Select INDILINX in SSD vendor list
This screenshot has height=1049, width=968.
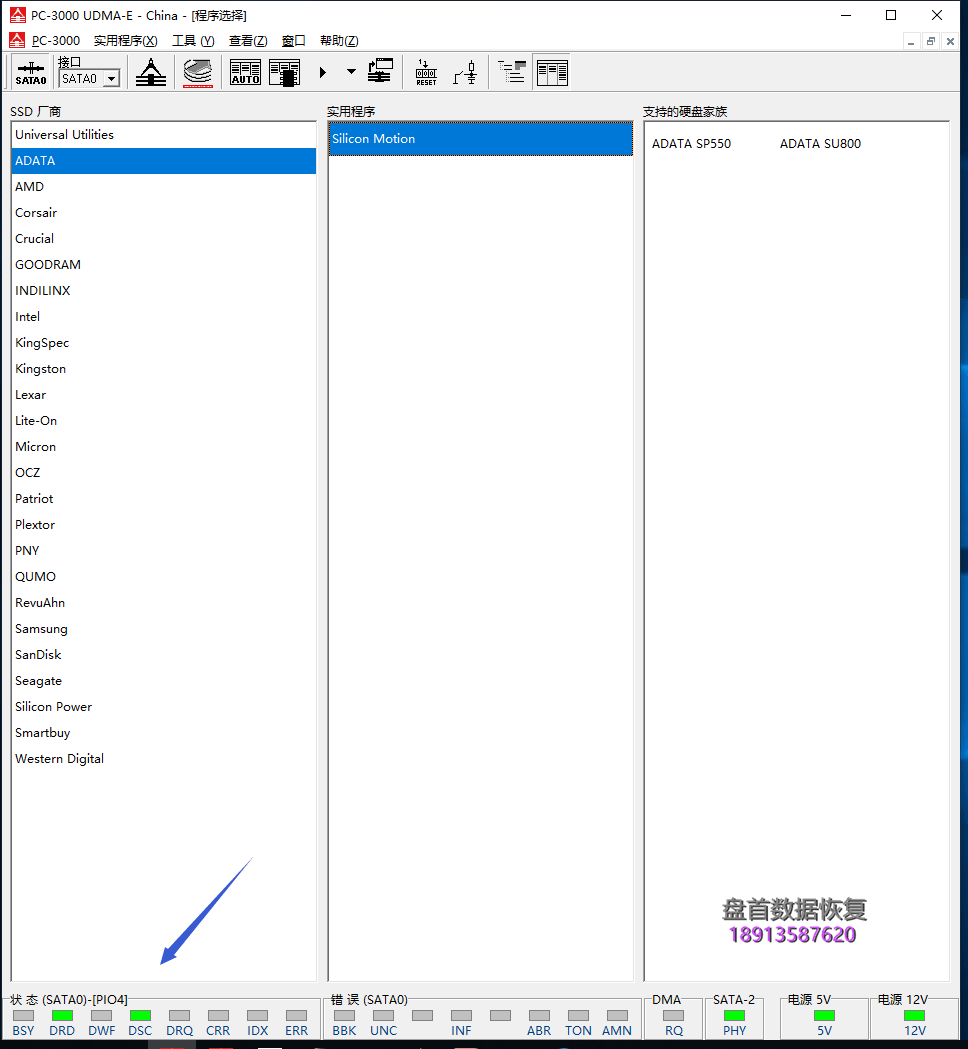pyautogui.click(x=164, y=291)
